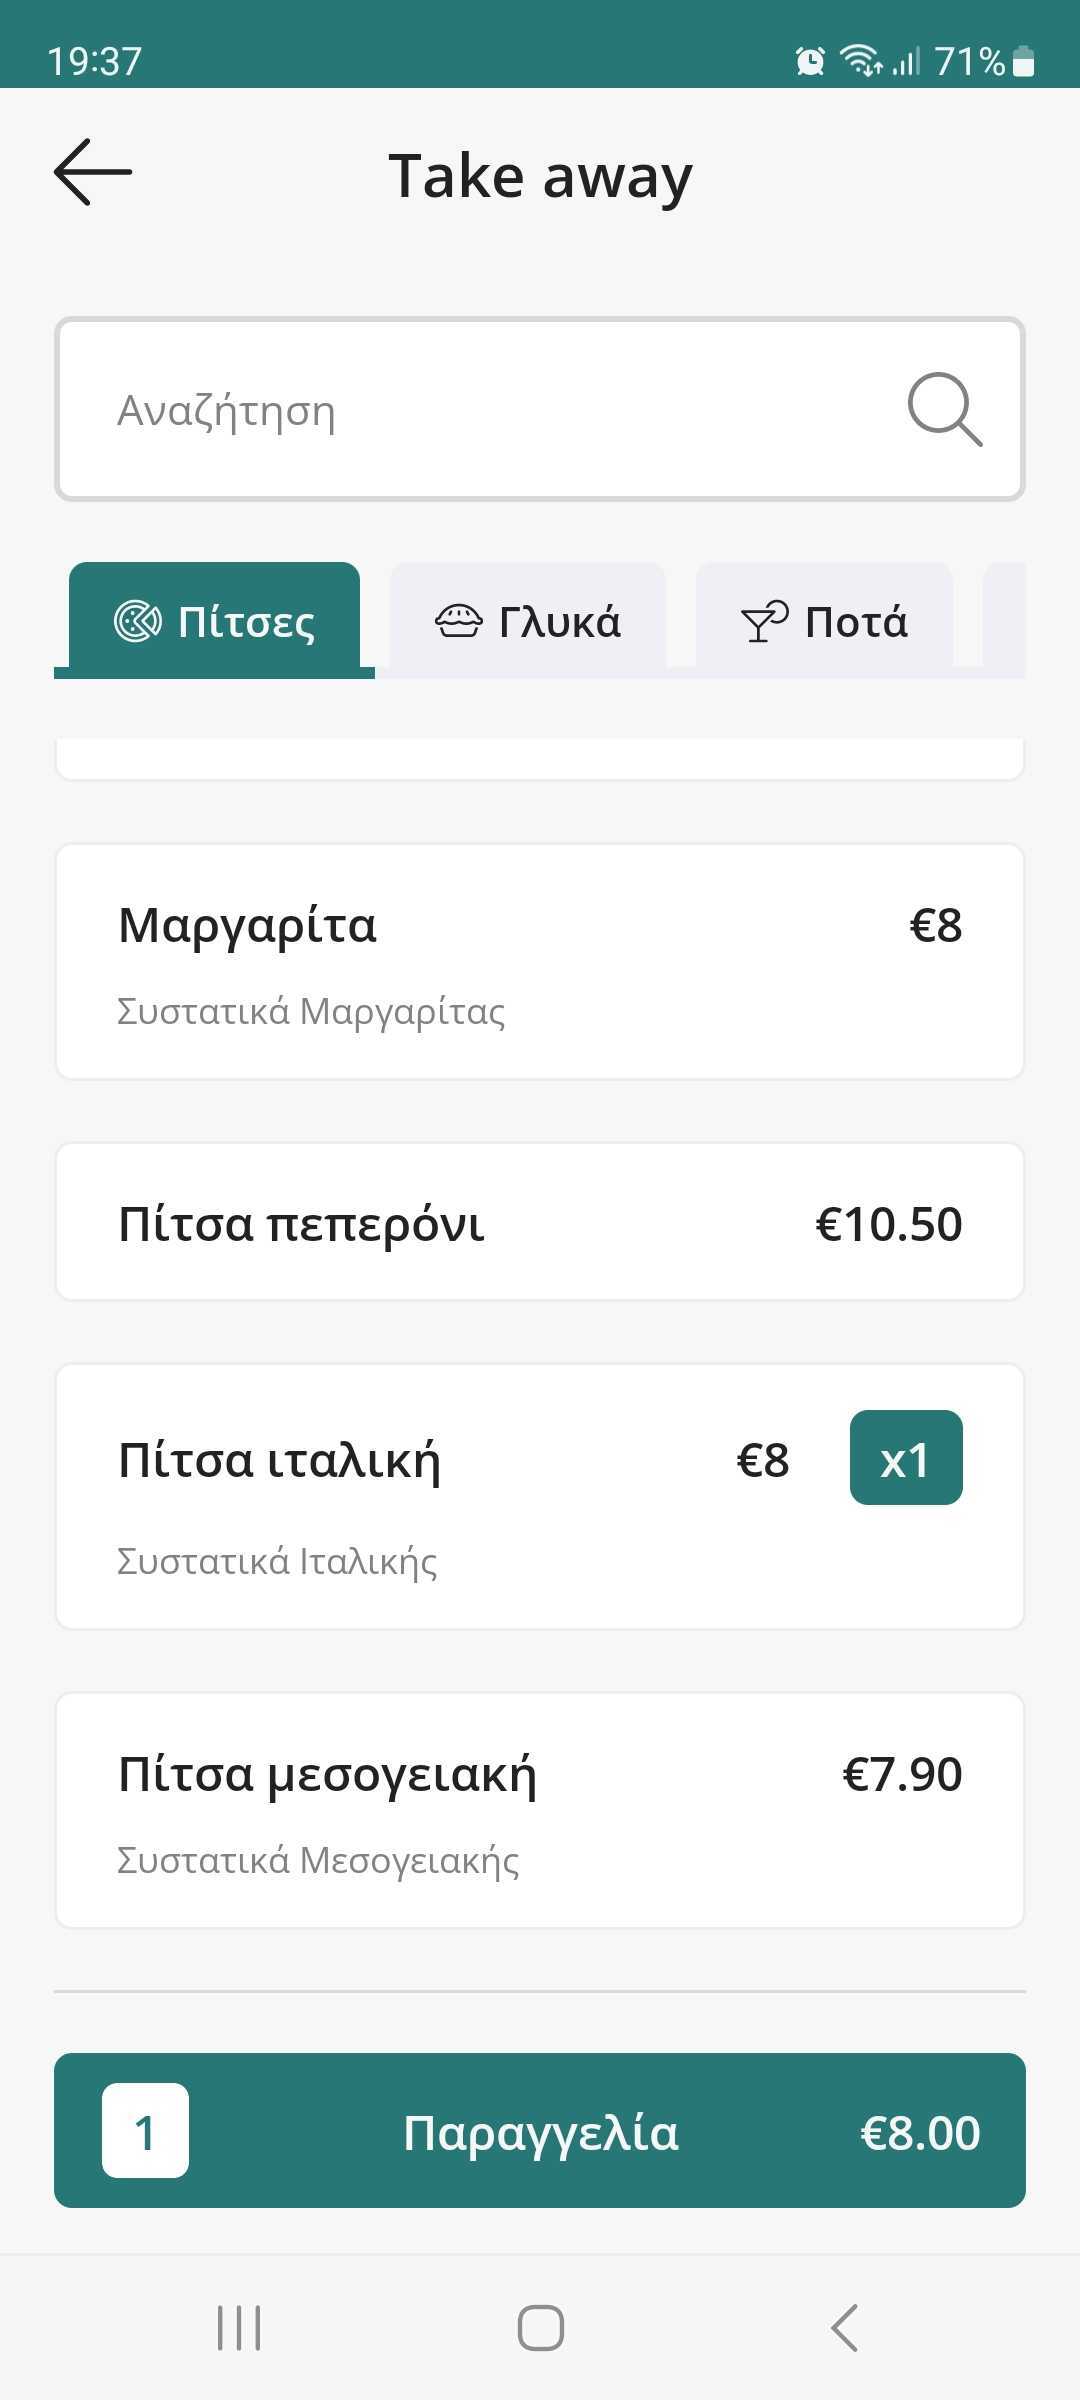Add Πίτσα πεπερόνι to order
Screen dimensions: 1080x2400
coord(540,1222)
